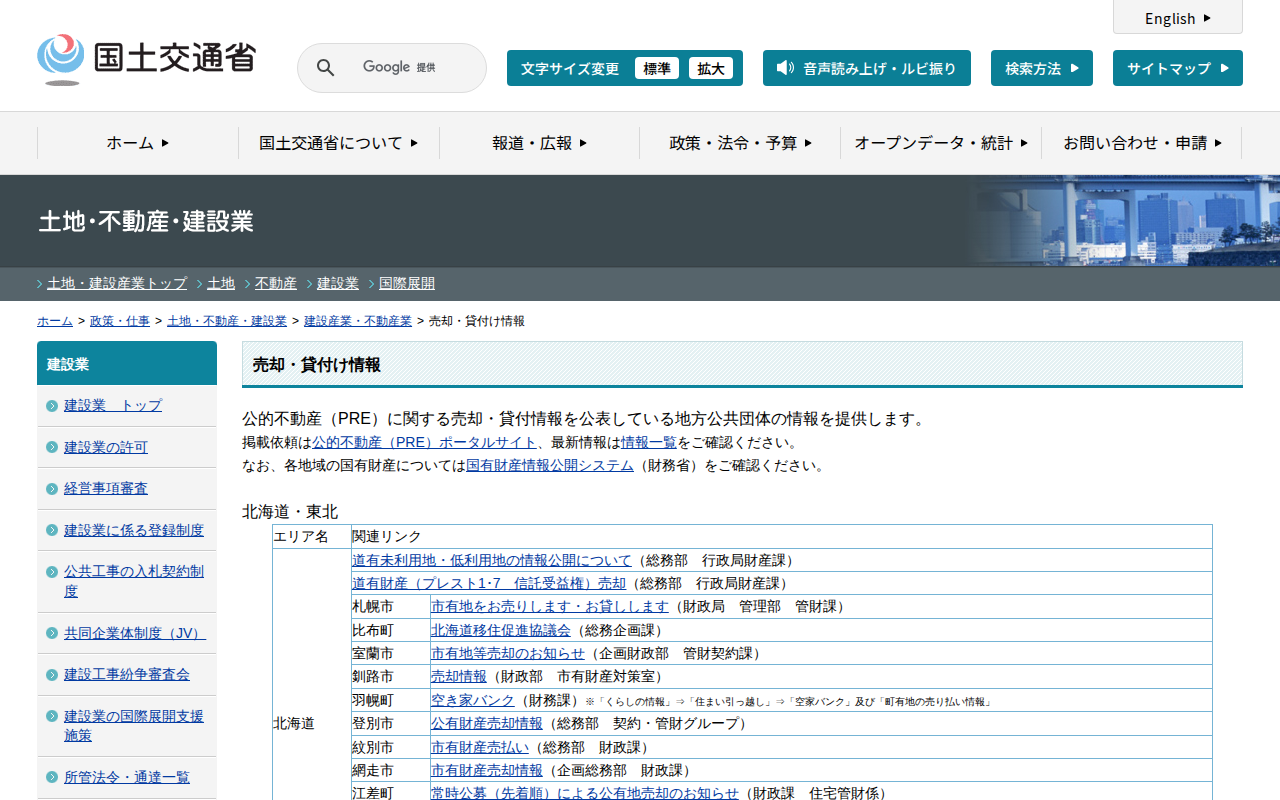Click the bullet icon beside 建設業の許可
This screenshot has width=1280, height=800.
tap(52, 447)
